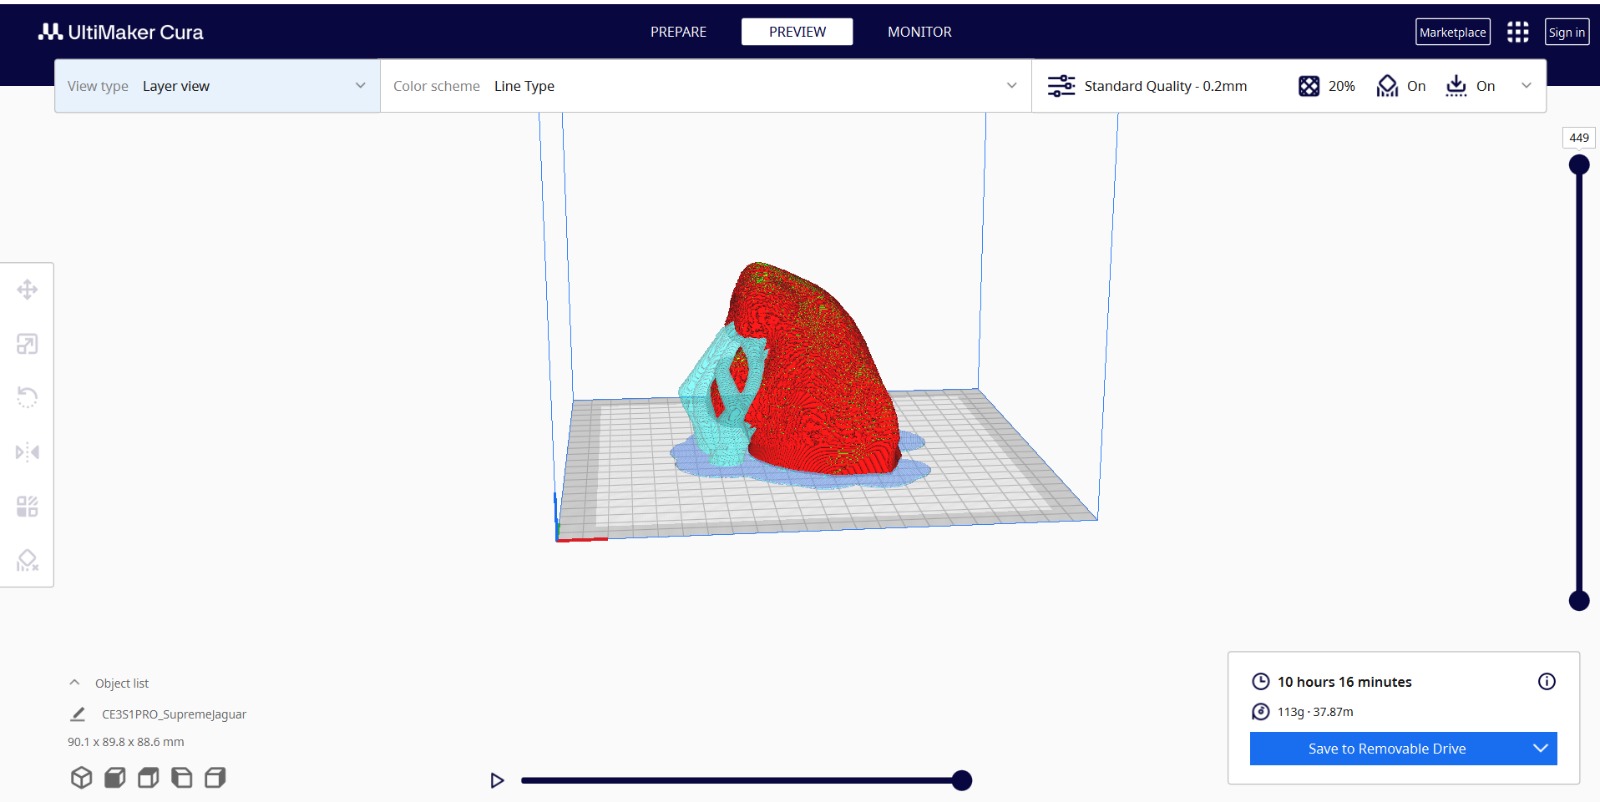Click the 10 hours 16 minutes estimate
The width and height of the screenshot is (1600, 802).
(x=1344, y=682)
